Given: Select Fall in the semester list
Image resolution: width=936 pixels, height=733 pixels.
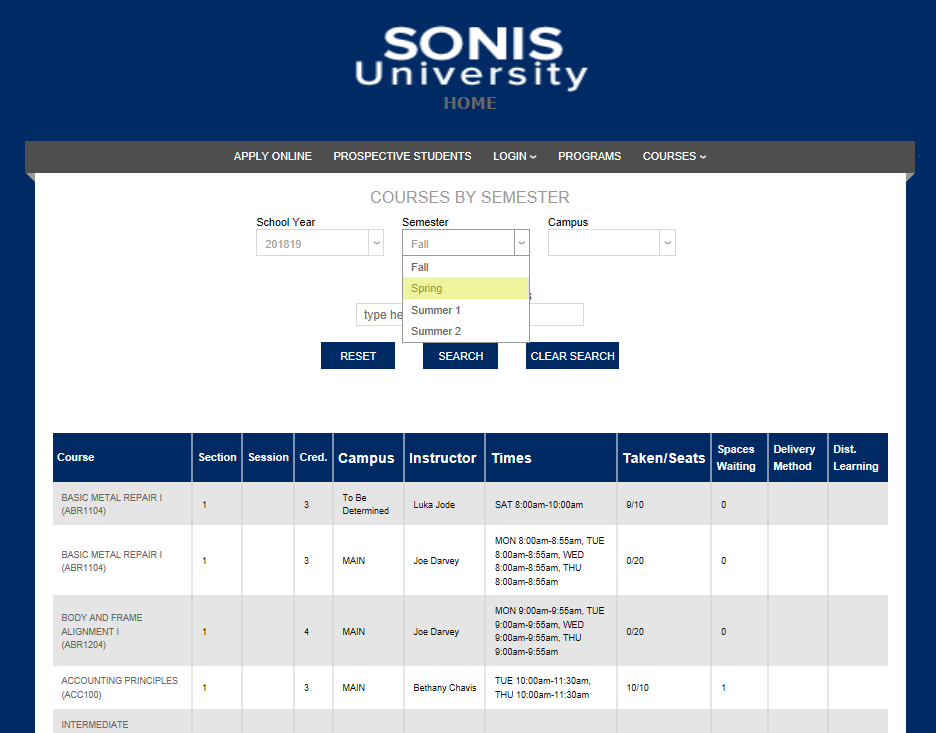Looking at the screenshot, I should pos(465,267).
